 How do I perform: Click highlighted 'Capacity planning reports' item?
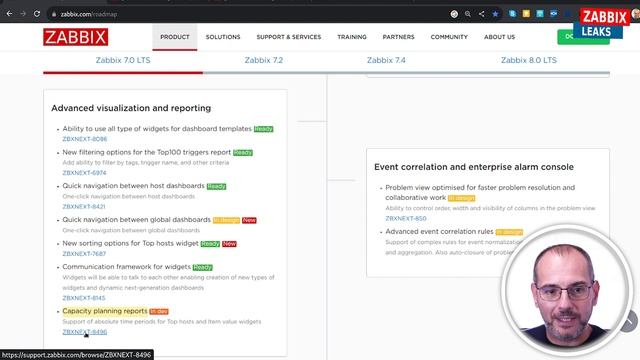coord(105,311)
